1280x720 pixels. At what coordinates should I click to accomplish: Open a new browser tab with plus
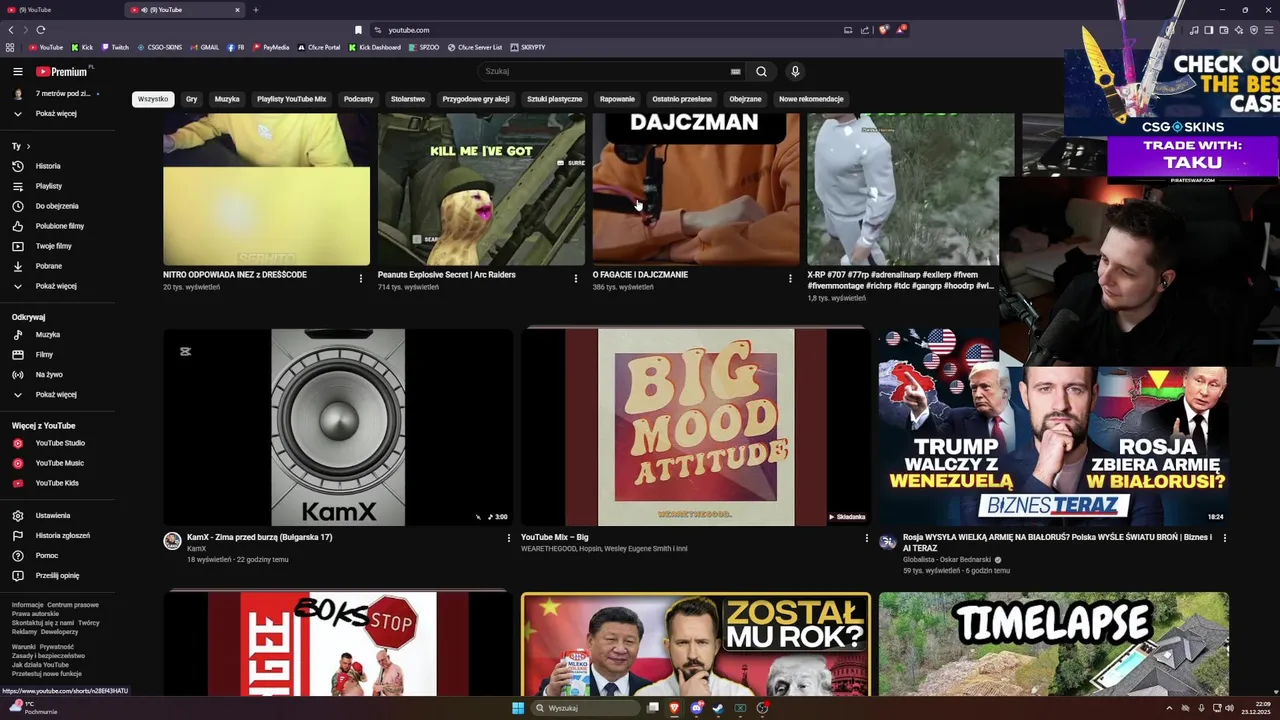(255, 10)
